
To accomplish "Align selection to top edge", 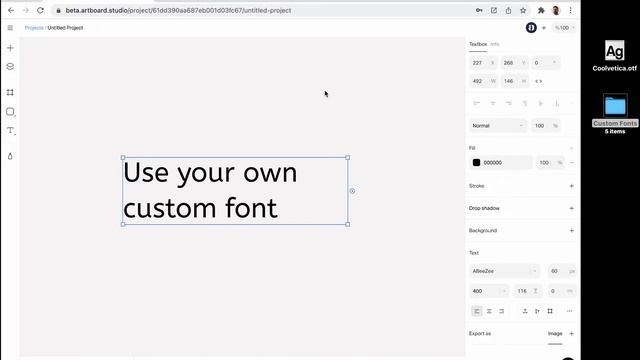I will click(525, 104).
